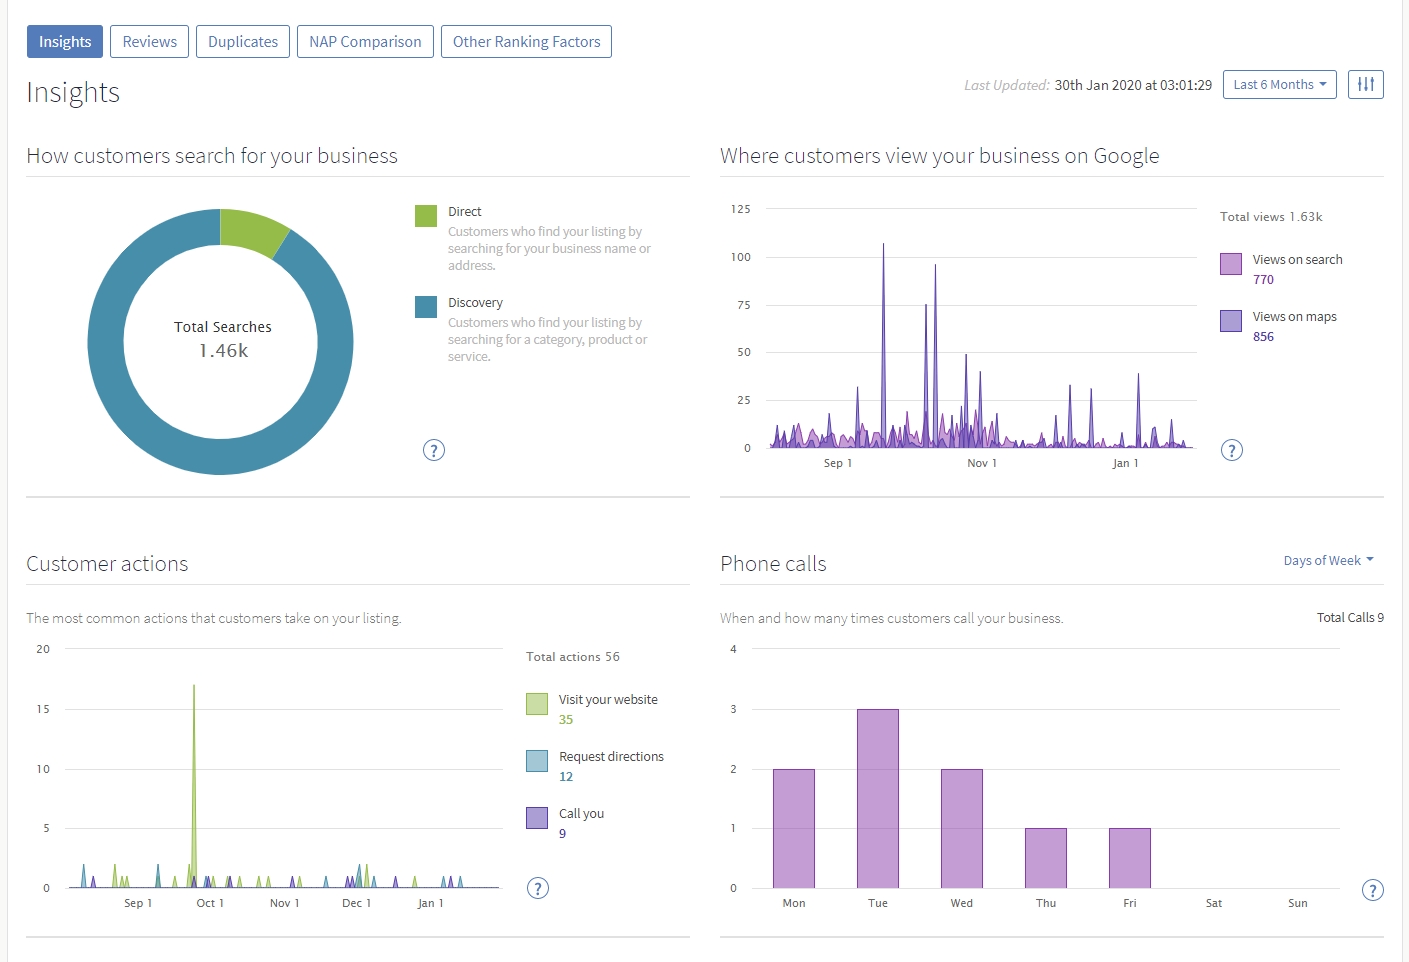1409x962 pixels.
Task: Open the Days of Week dropdown
Action: (1328, 561)
